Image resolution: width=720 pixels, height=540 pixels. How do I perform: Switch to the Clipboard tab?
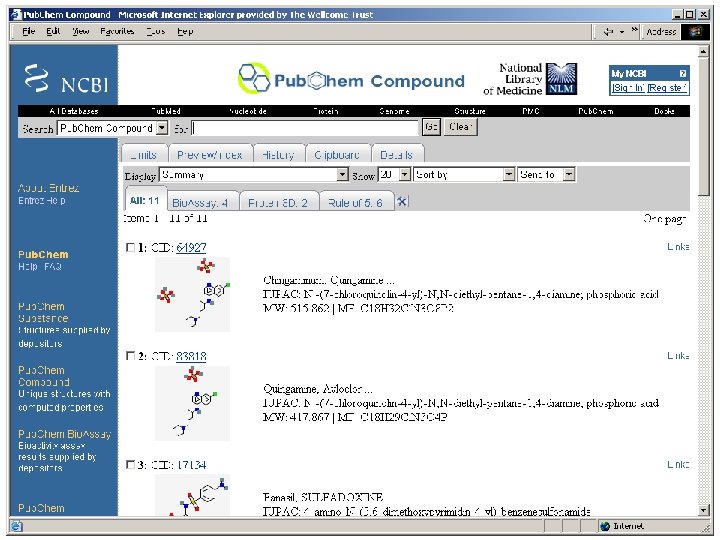338,154
